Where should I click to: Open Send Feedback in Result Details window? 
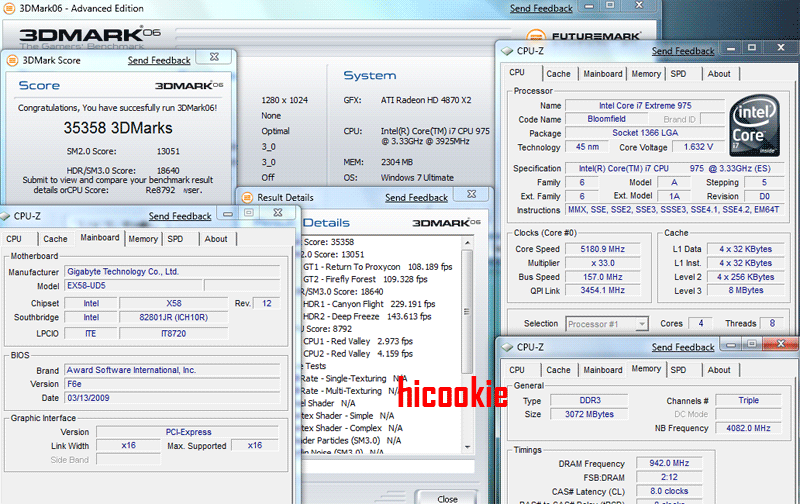pos(416,197)
